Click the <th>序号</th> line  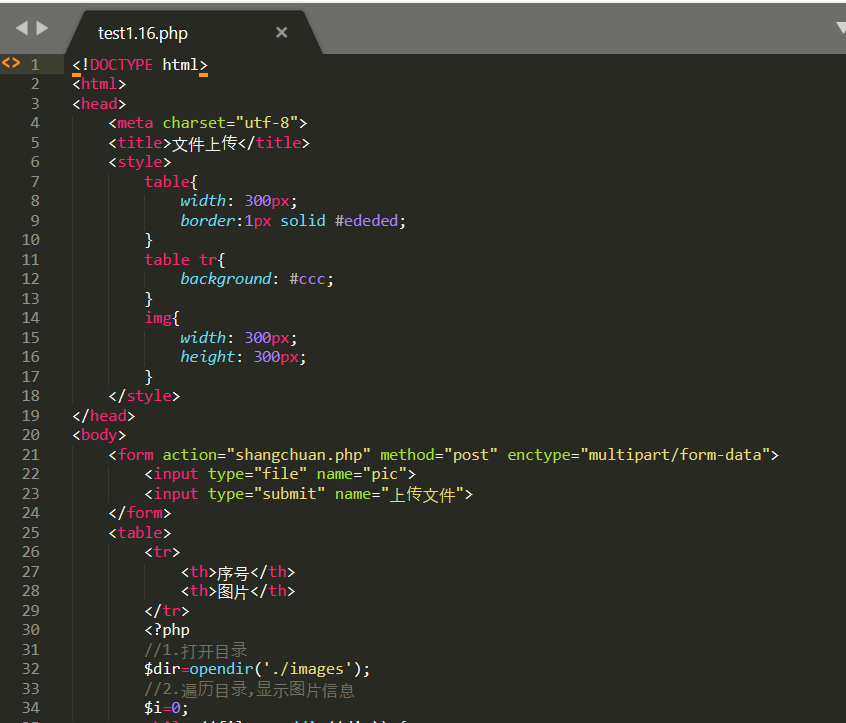coord(238,572)
